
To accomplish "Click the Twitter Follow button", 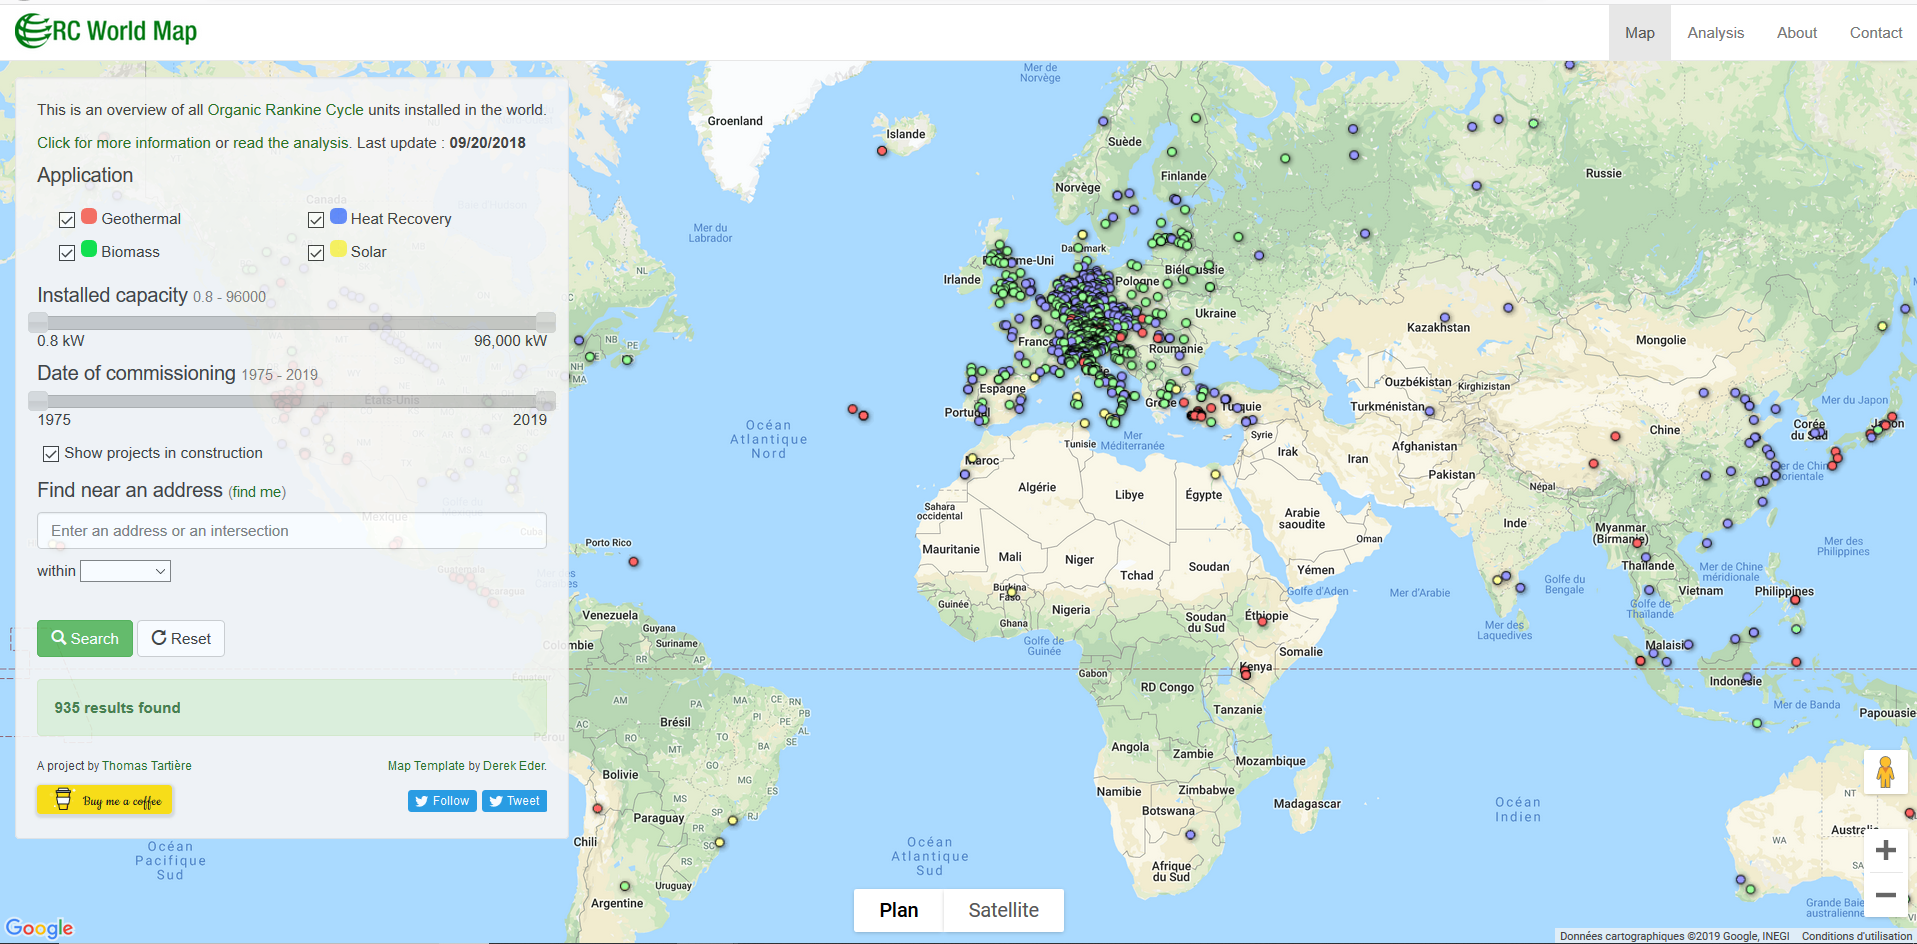I will click(441, 801).
